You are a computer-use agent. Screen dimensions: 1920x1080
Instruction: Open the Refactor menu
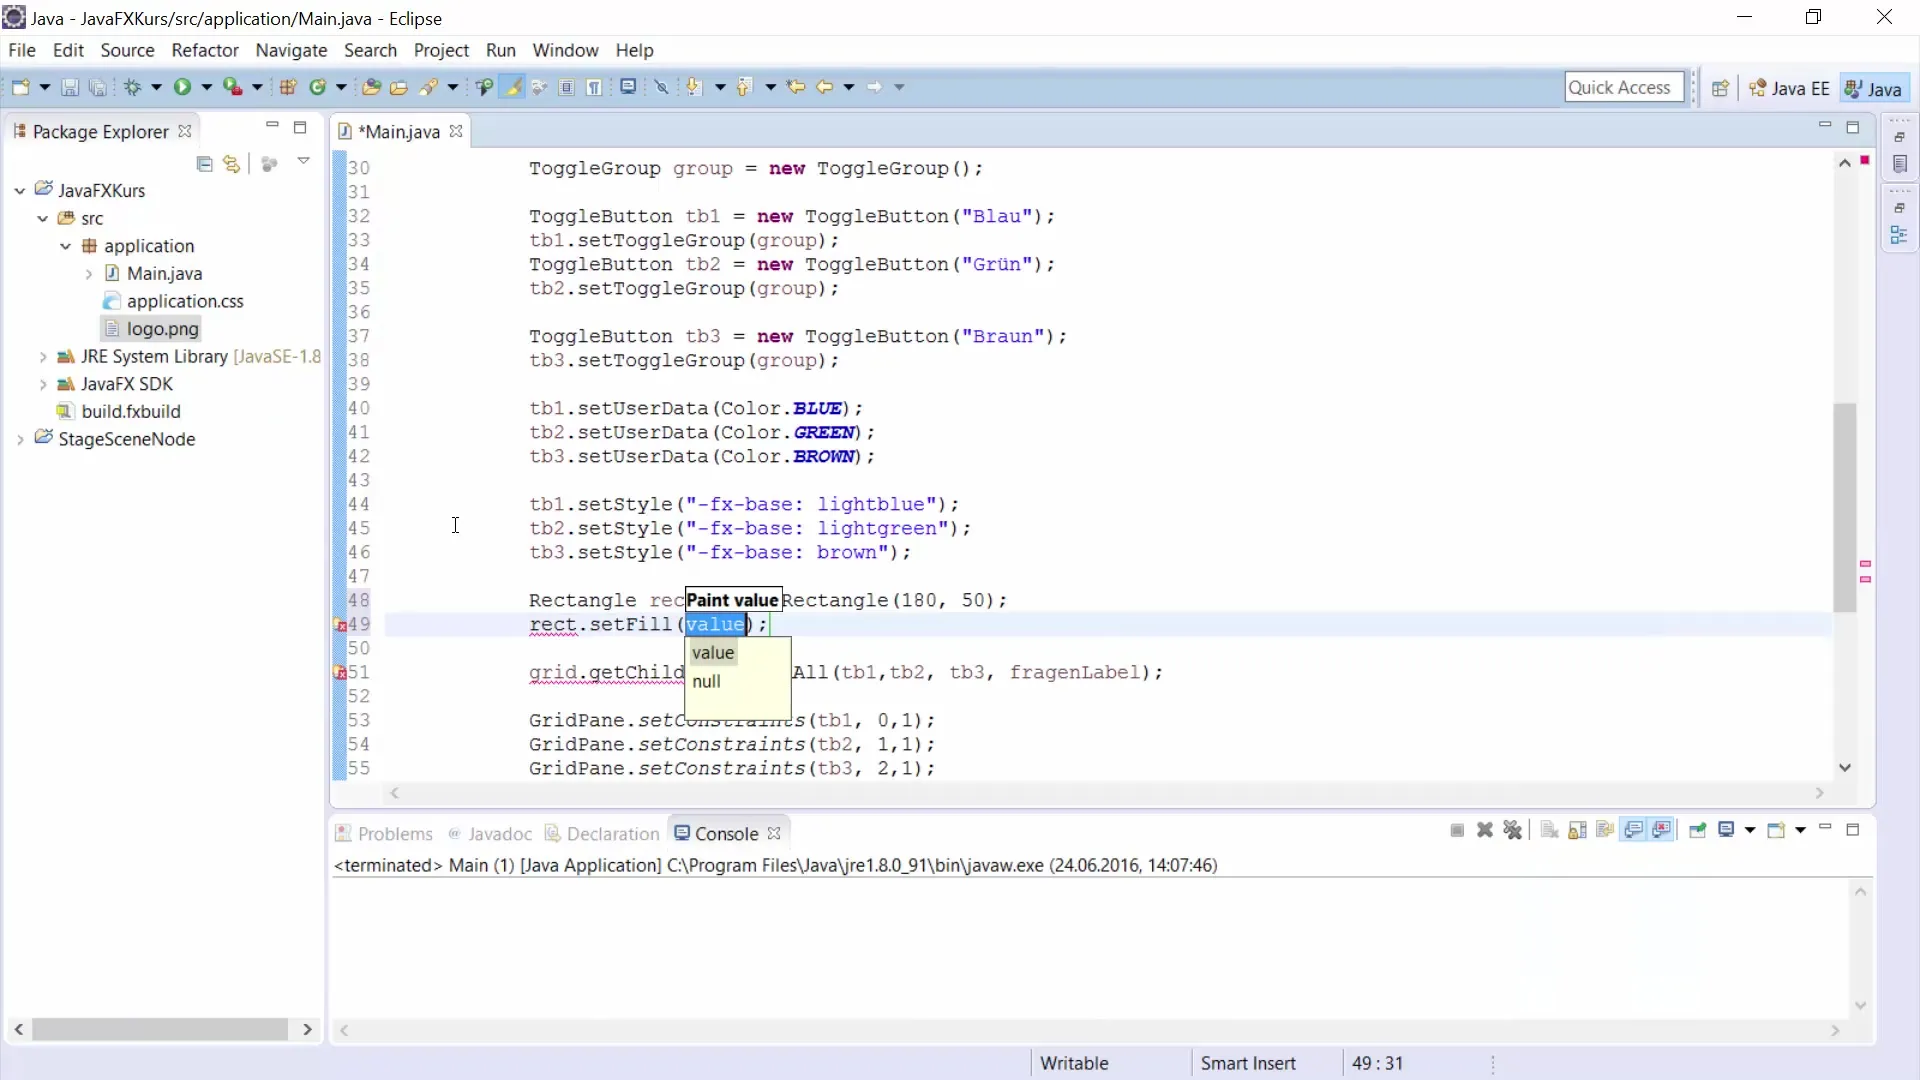pos(205,50)
